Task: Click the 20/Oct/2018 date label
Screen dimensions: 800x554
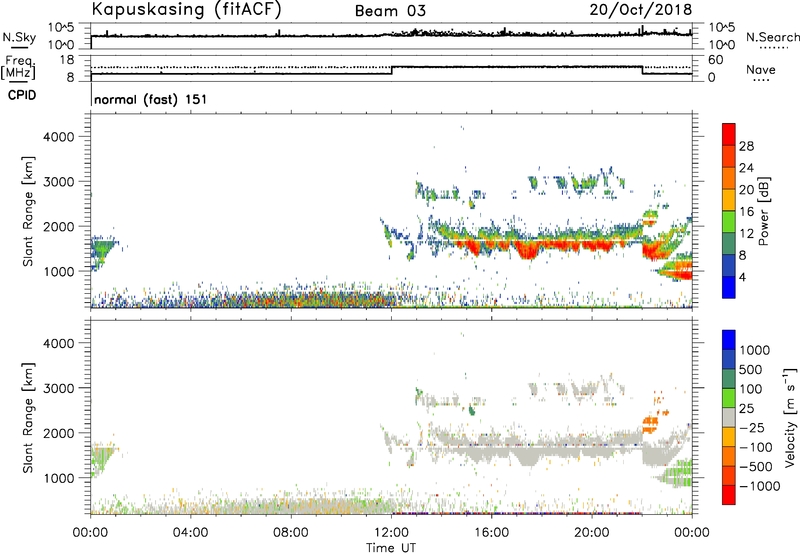Action: (641, 10)
